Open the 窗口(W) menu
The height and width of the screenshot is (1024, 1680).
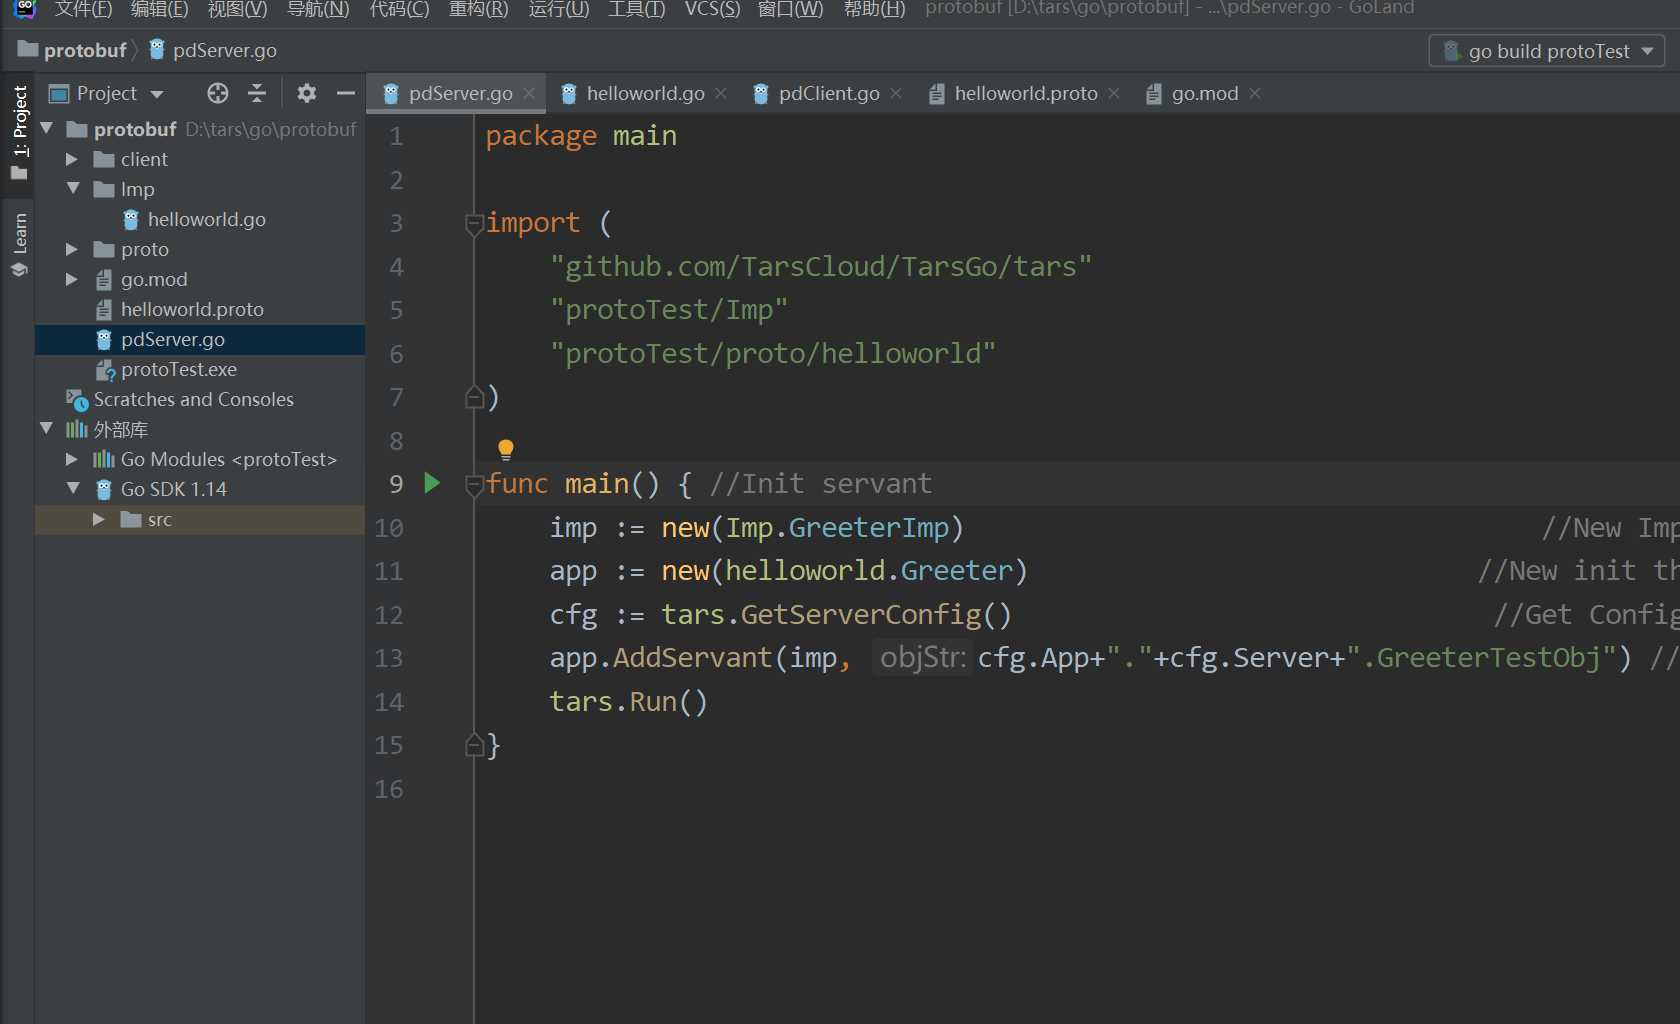pos(790,9)
